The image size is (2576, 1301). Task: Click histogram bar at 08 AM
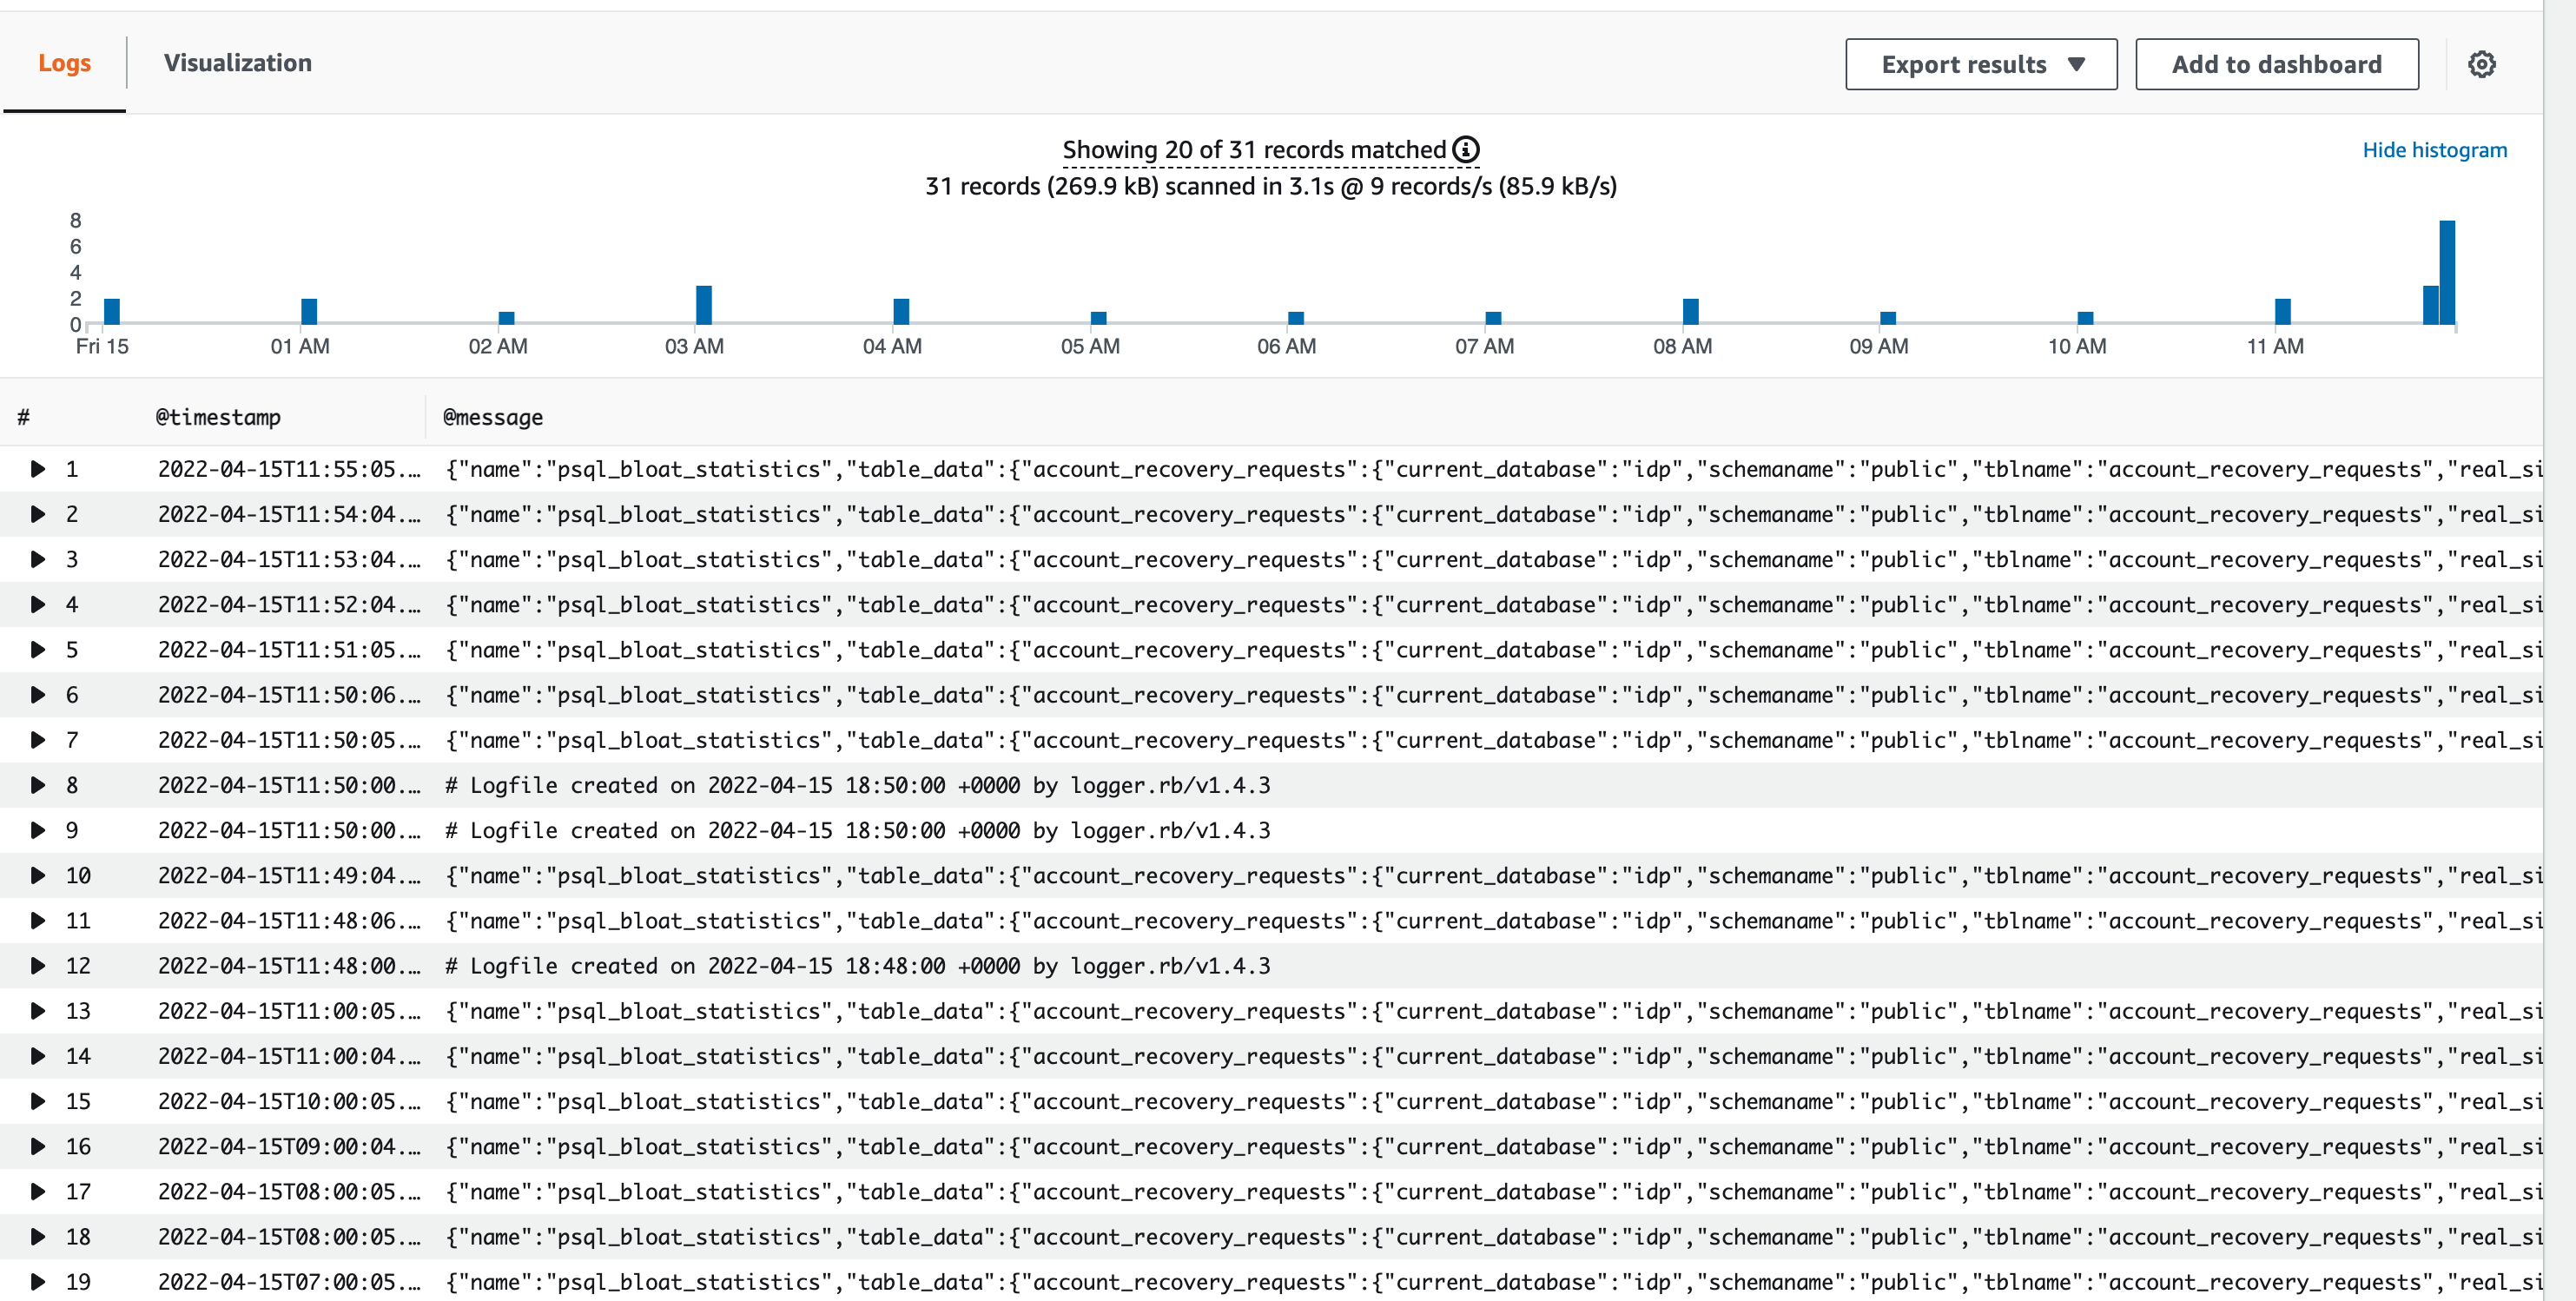(1691, 311)
